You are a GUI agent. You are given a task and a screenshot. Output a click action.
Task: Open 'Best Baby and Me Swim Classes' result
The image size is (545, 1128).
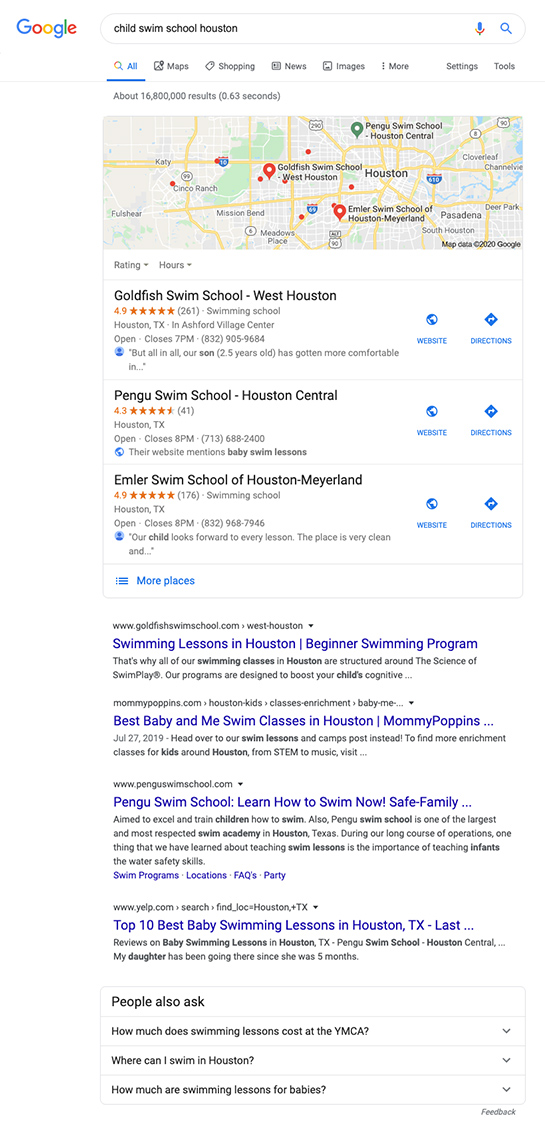pos(303,721)
